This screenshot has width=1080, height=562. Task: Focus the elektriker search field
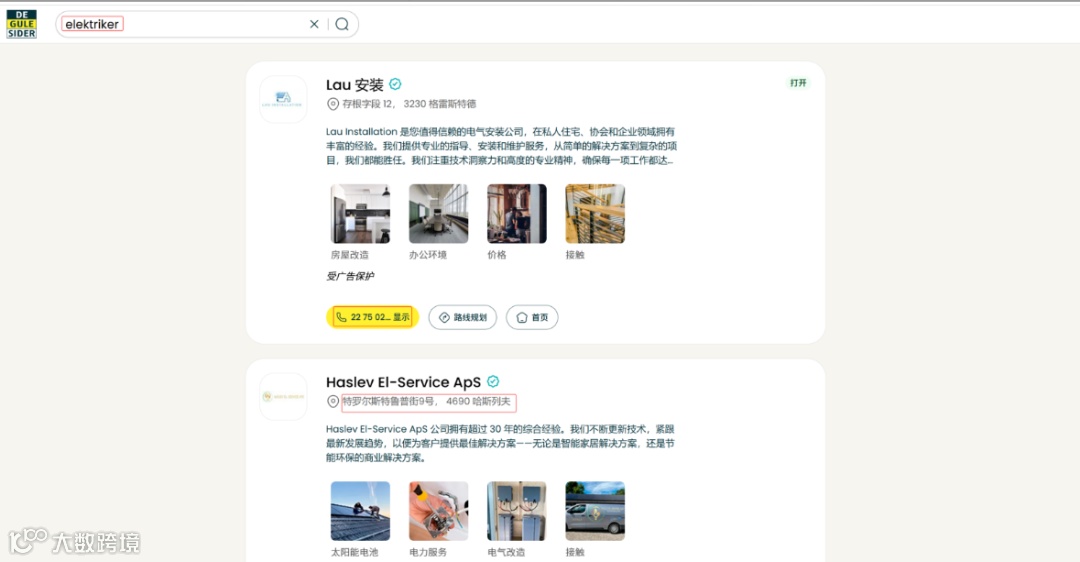coord(207,24)
